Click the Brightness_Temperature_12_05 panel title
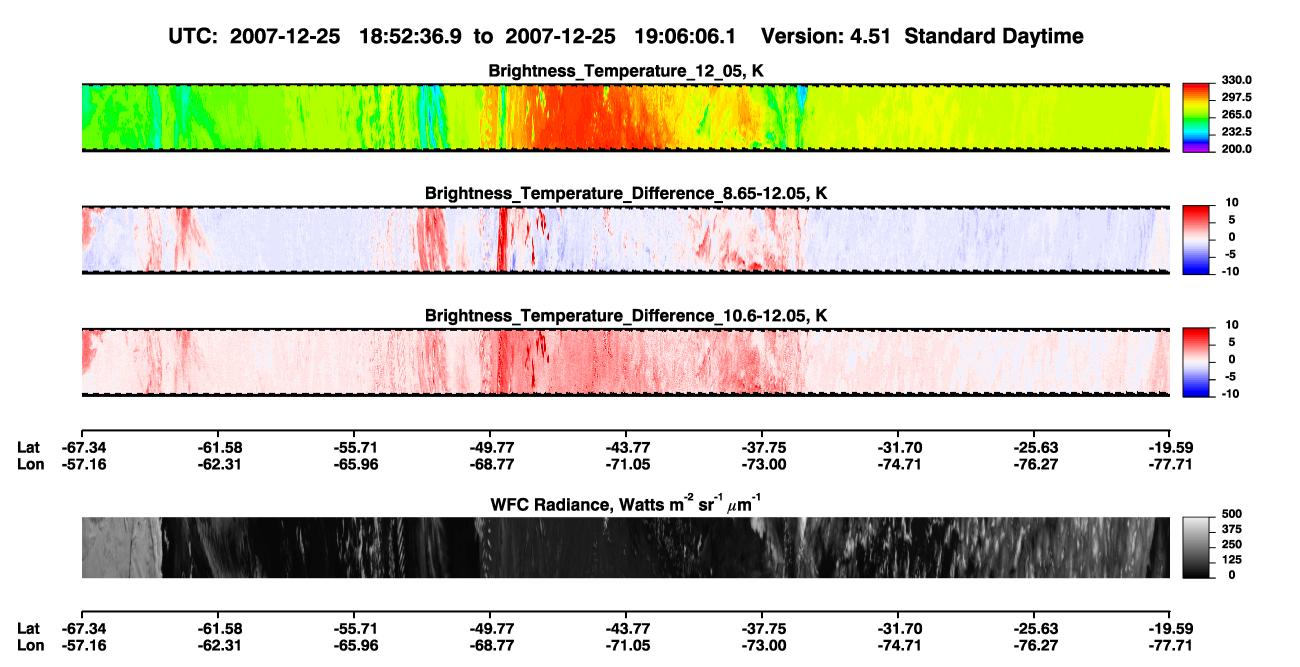Screen dimensions: 1300x667 [626, 71]
